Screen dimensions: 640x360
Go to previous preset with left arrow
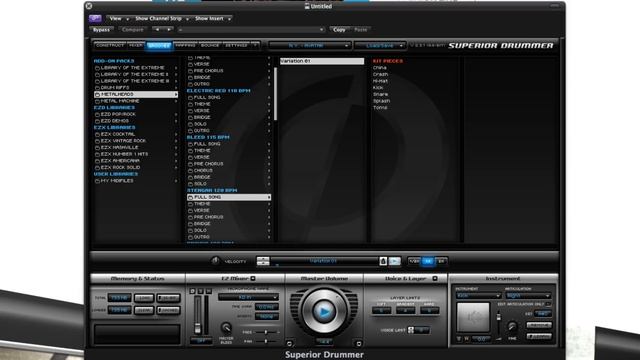[158, 29]
